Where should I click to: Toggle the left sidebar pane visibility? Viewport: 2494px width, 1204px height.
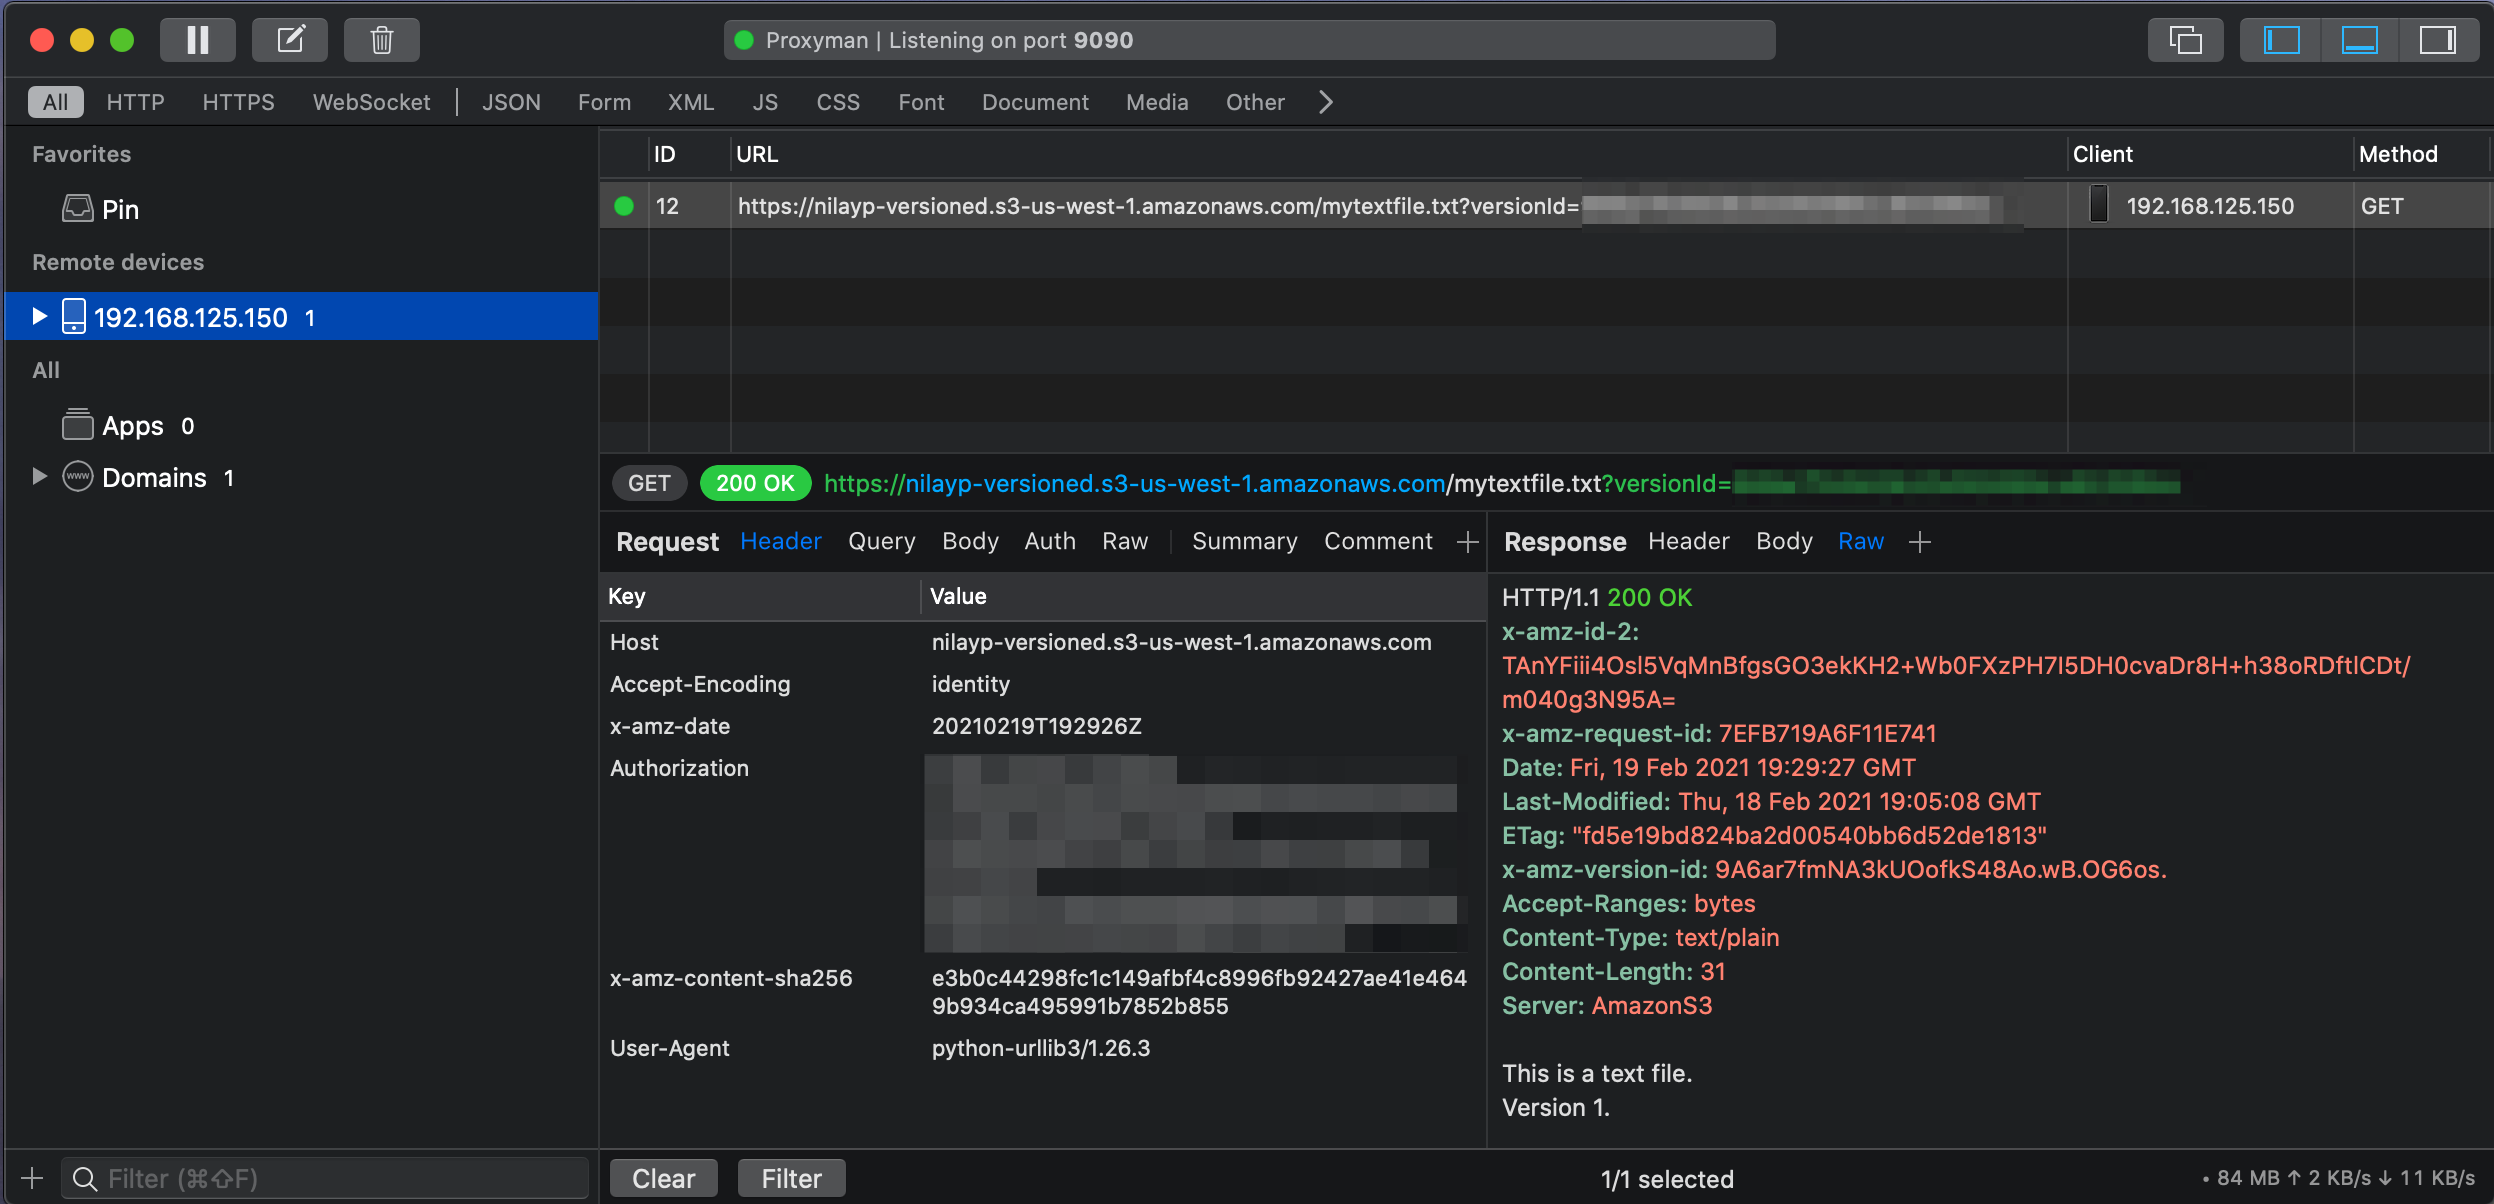coord(2283,40)
